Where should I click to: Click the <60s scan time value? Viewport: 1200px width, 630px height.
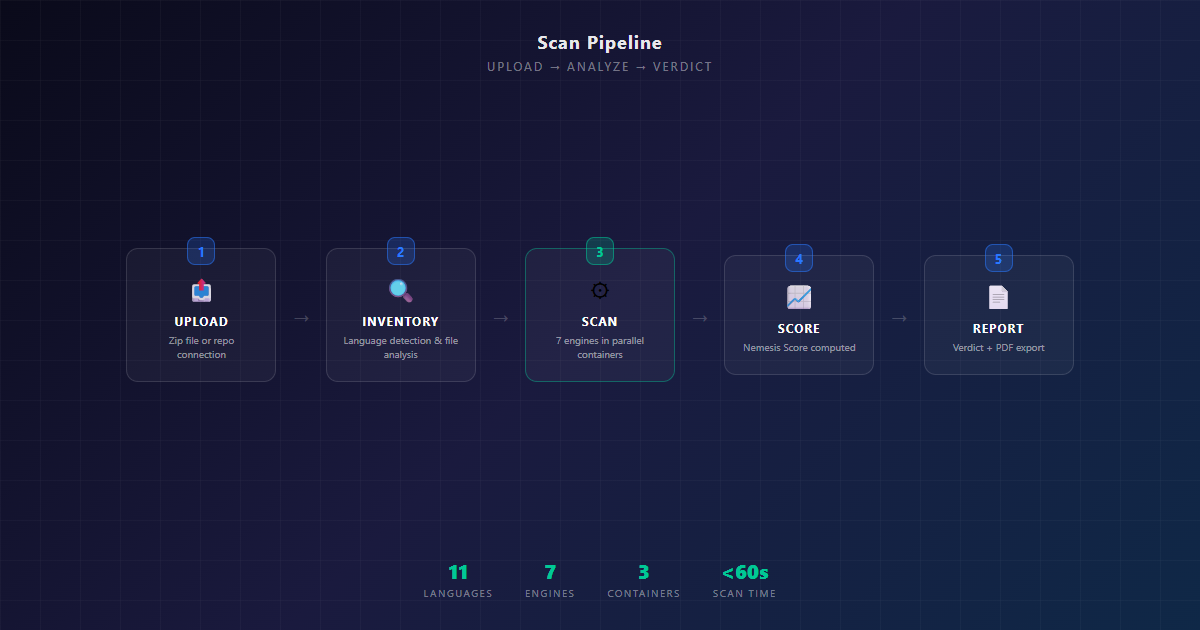coord(745,573)
